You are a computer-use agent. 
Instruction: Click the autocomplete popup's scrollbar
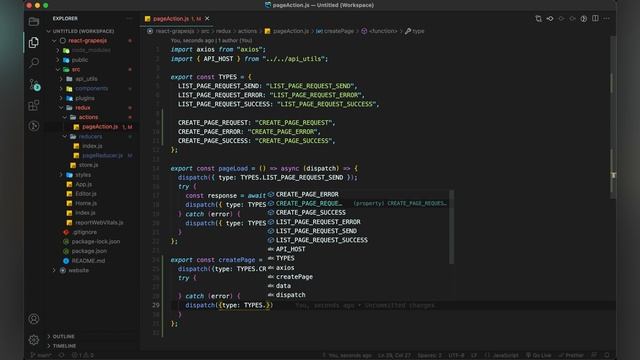click(451, 227)
